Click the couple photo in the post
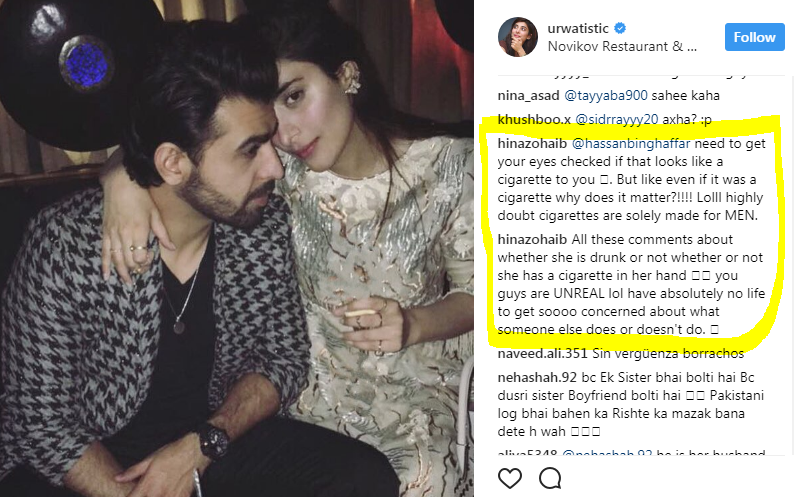This screenshot has width=794, height=497. point(237,248)
